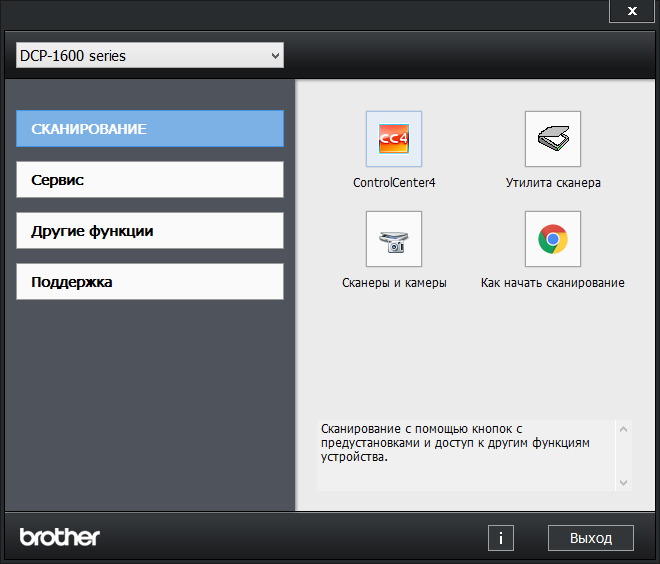Go to the Поддержка section
Image resolution: width=660 pixels, height=564 pixels.
150,282
